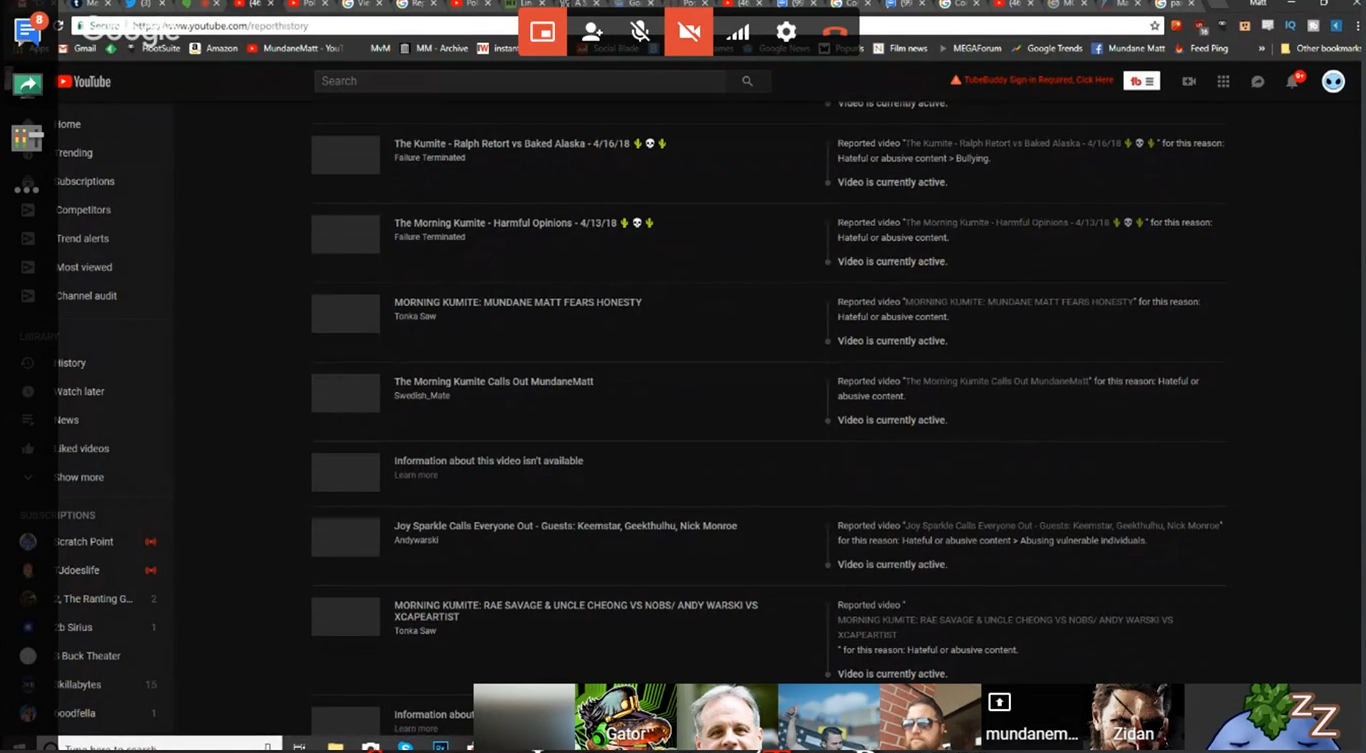Open Joy Sparkle Calls Everyone Out video
Image resolution: width=1366 pixels, height=753 pixels.
(566, 526)
